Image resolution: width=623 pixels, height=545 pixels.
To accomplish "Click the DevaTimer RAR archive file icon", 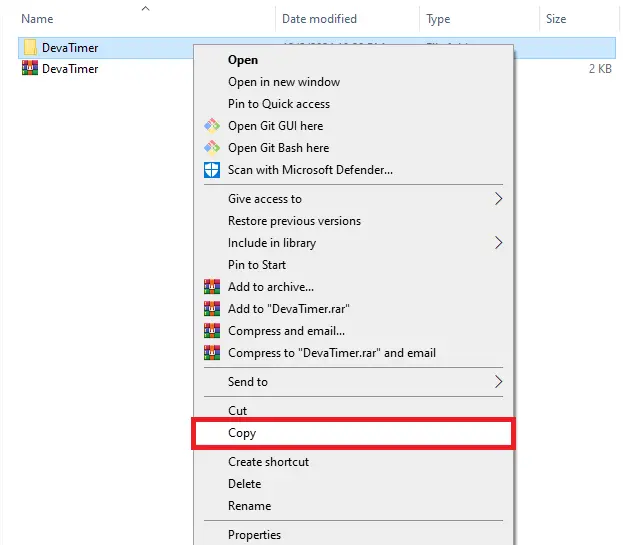I will [x=29, y=69].
